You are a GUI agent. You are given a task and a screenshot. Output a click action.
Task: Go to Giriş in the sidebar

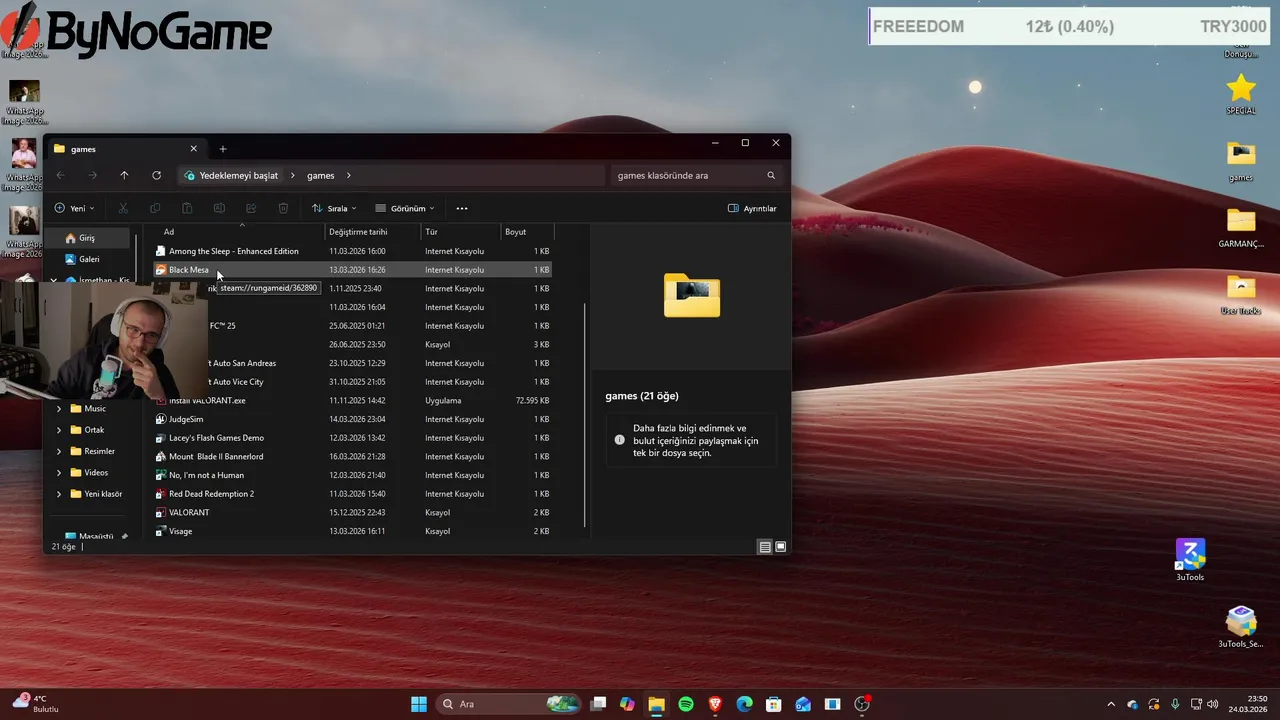pos(88,238)
